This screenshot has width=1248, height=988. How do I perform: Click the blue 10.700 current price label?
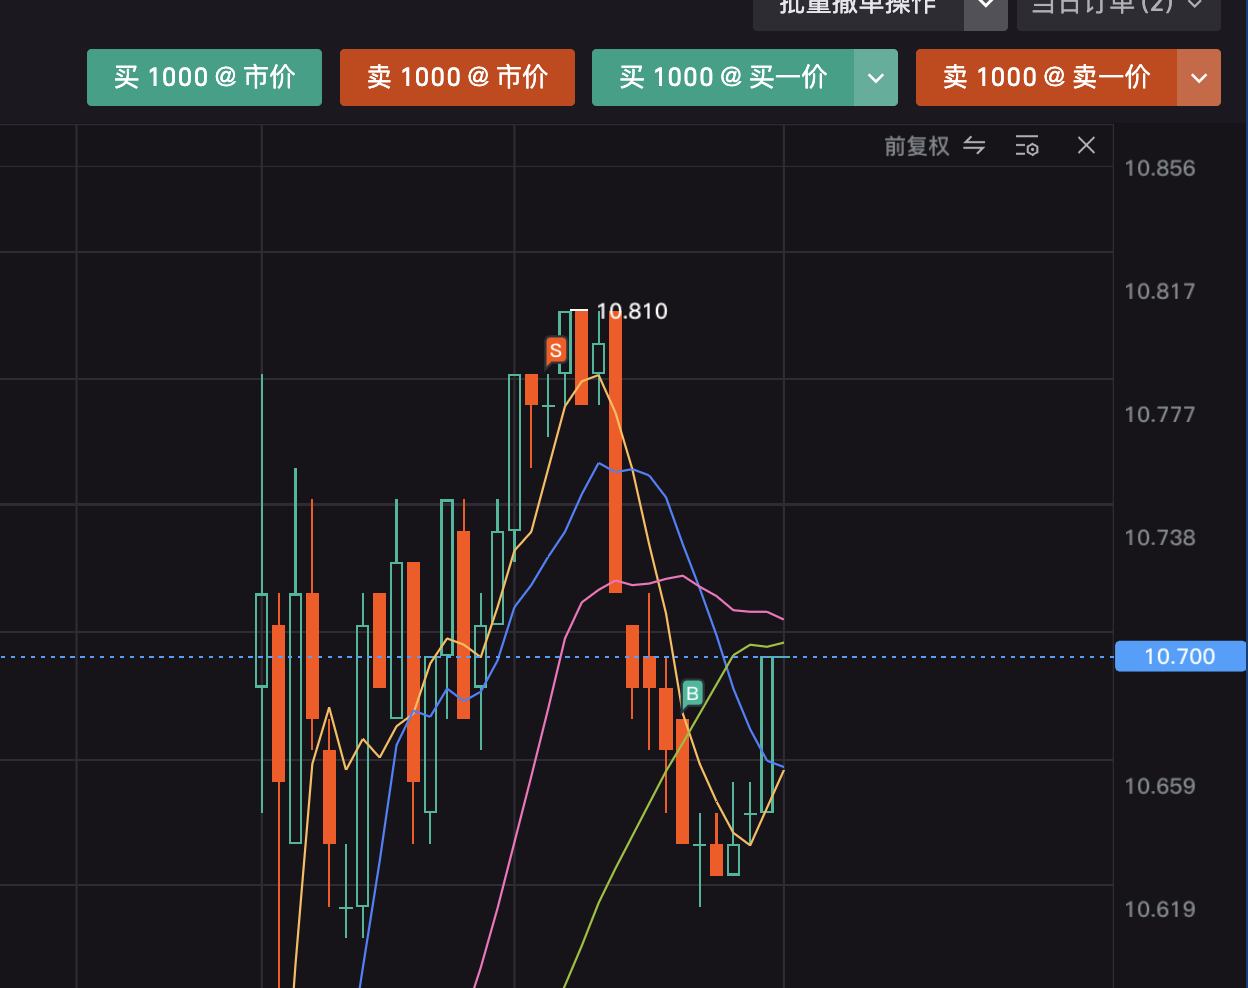pos(1179,657)
